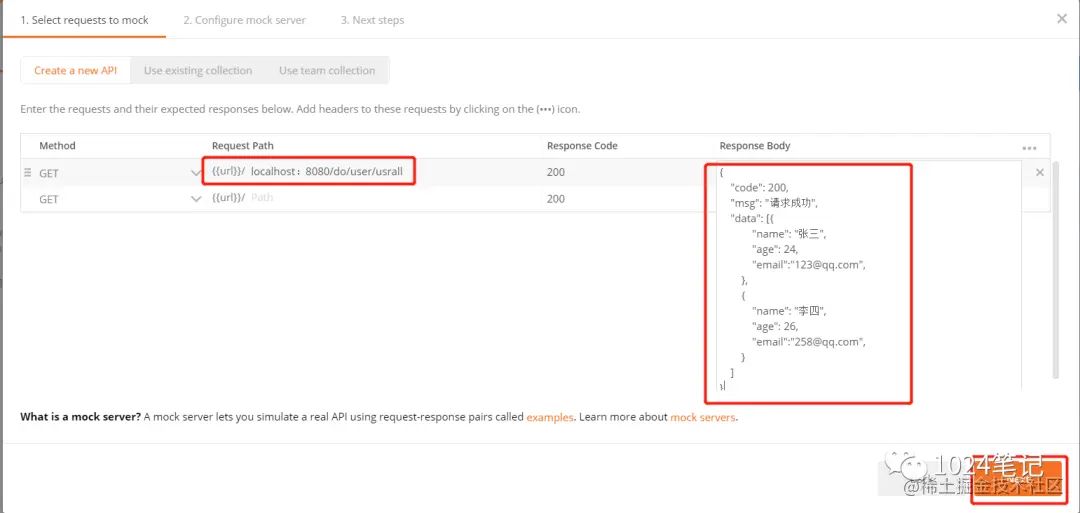This screenshot has width=1080, height=513.
Task: Go to Configure mock server step
Action: (245, 20)
